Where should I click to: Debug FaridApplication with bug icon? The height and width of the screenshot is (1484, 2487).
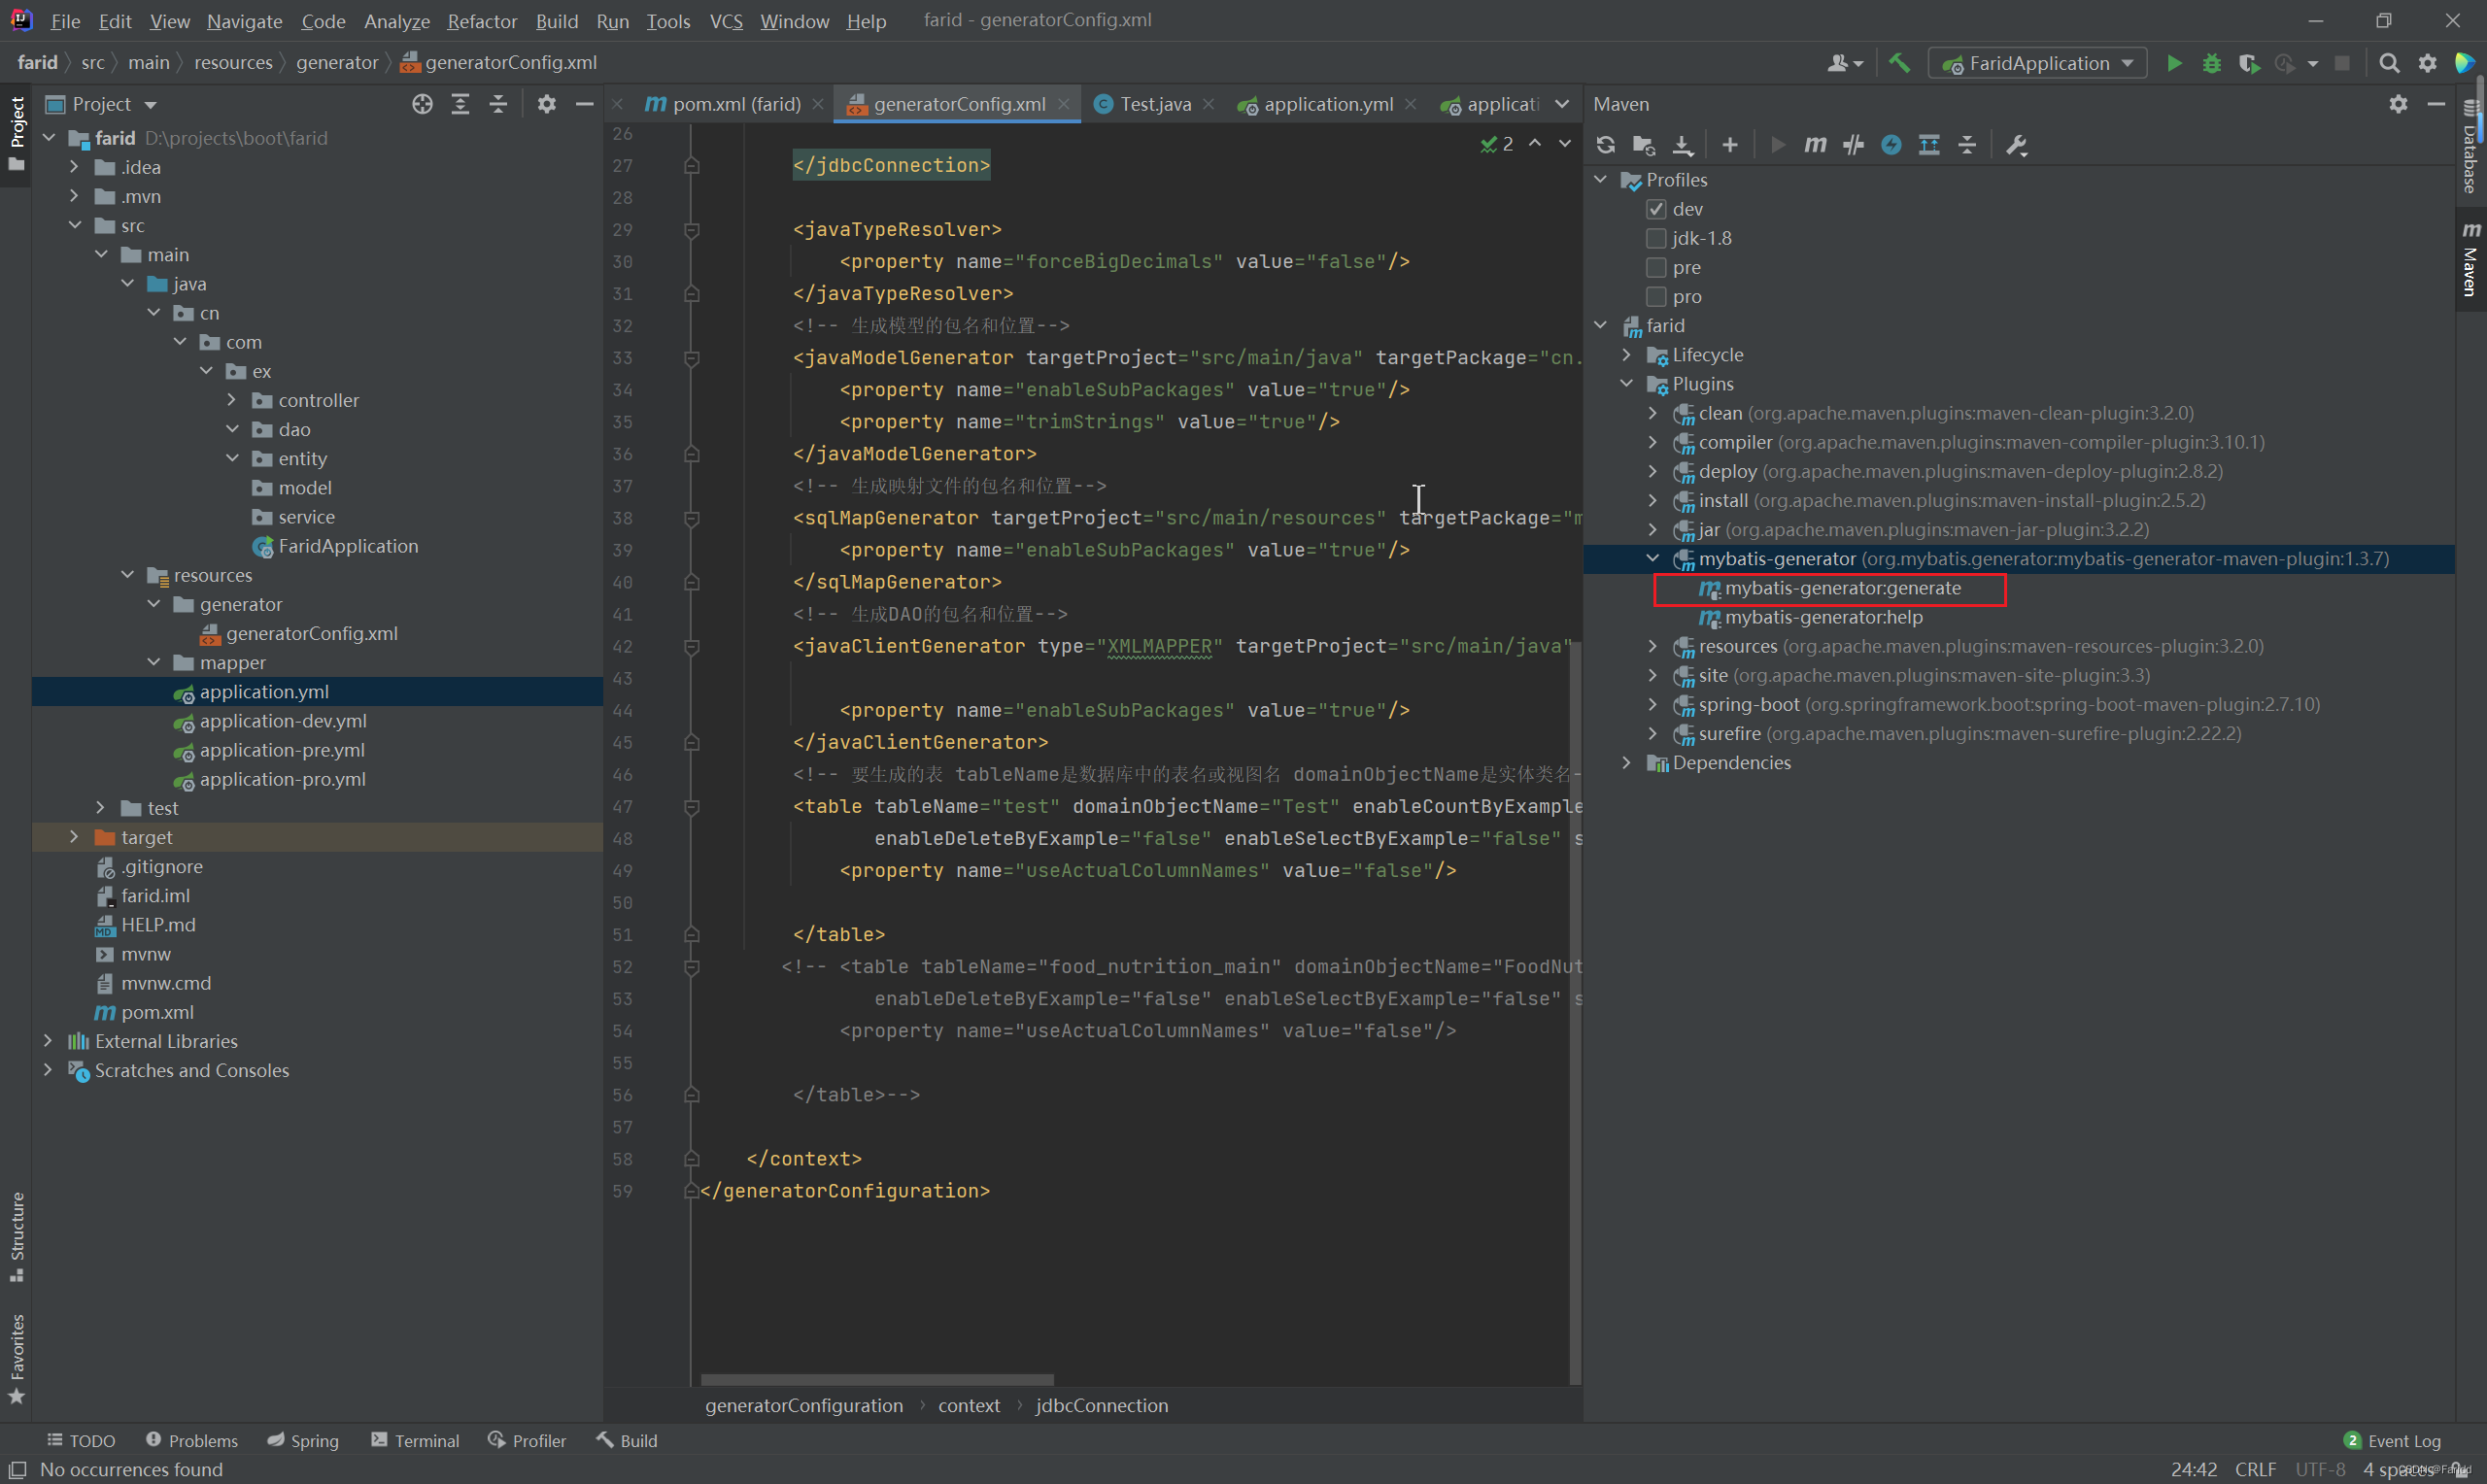(2211, 63)
